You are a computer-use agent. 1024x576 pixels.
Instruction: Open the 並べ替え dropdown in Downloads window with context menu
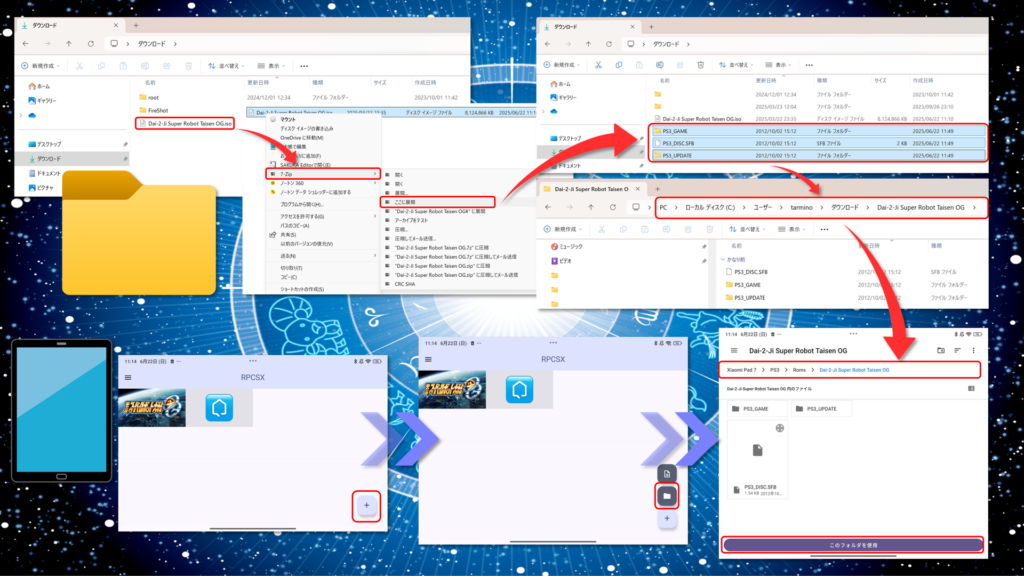tap(226, 66)
